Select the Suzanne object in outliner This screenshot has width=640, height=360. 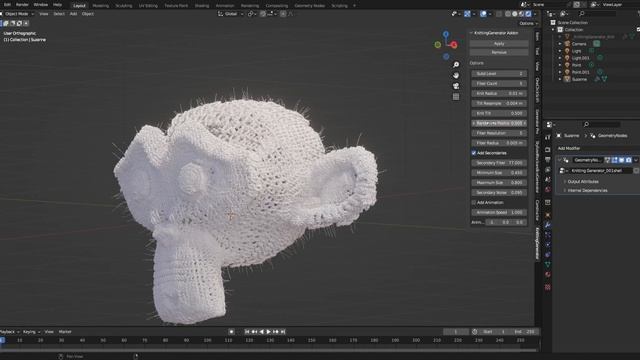[x=579, y=79]
